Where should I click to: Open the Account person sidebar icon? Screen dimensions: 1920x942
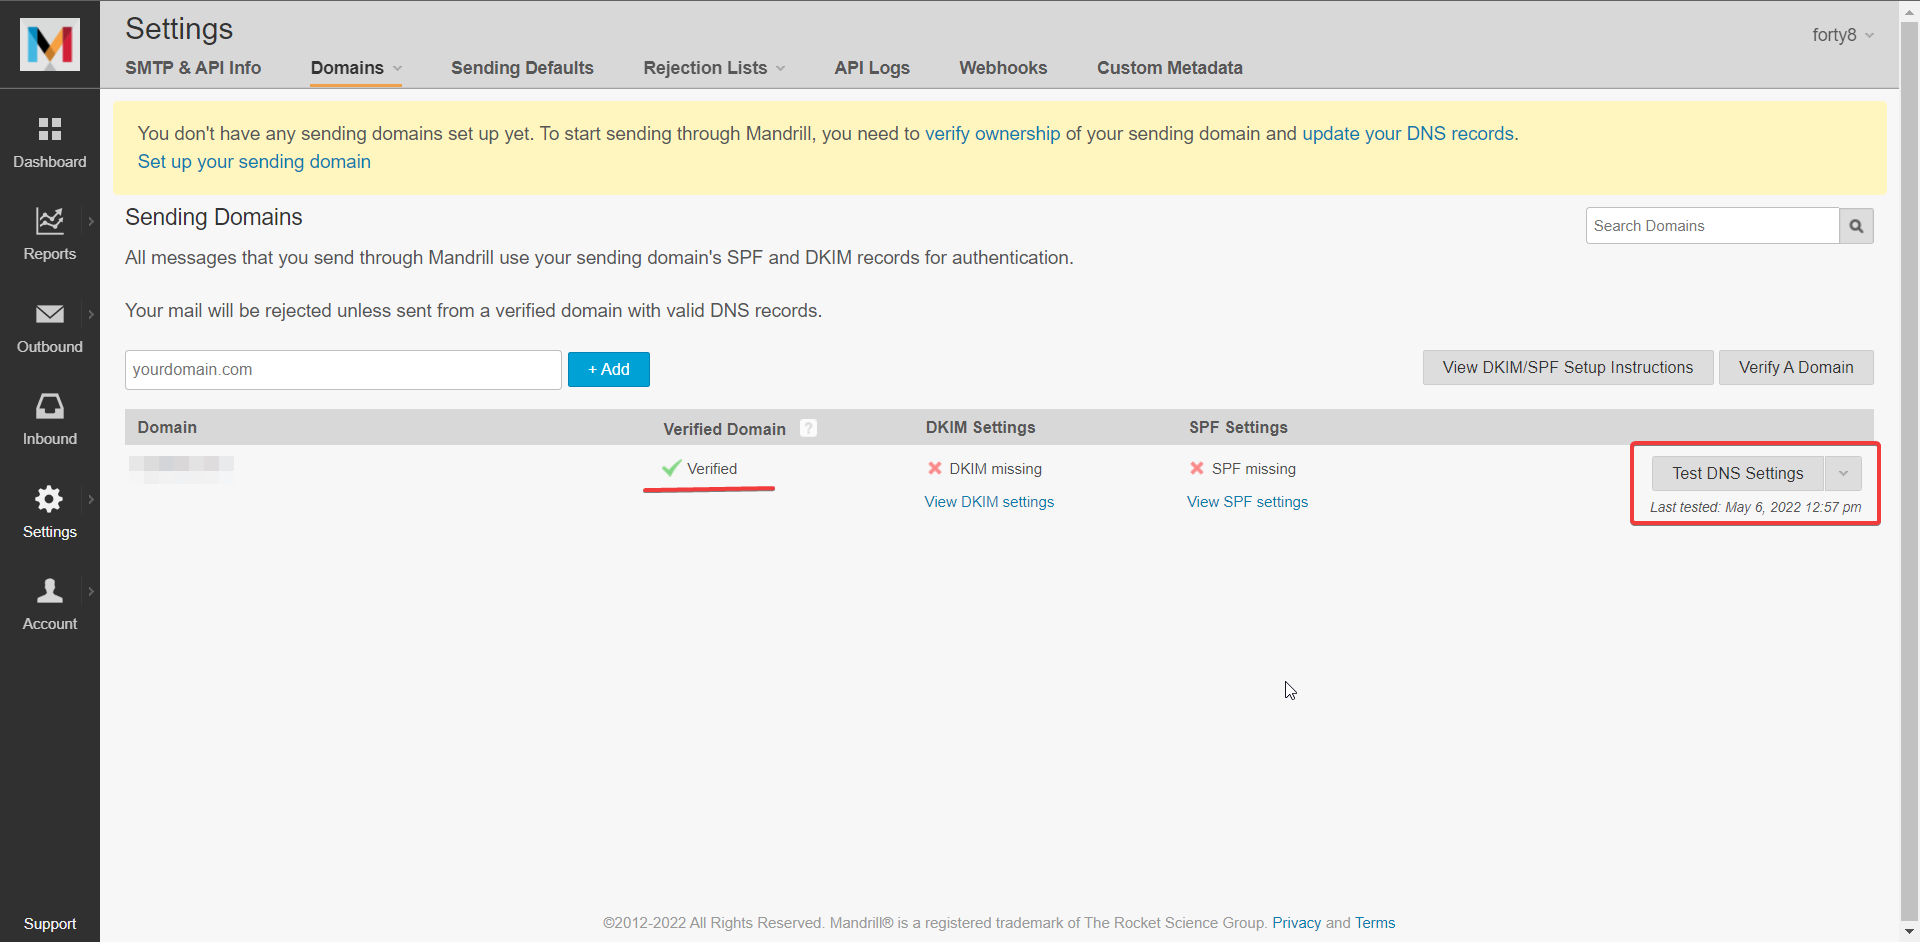pos(50,590)
